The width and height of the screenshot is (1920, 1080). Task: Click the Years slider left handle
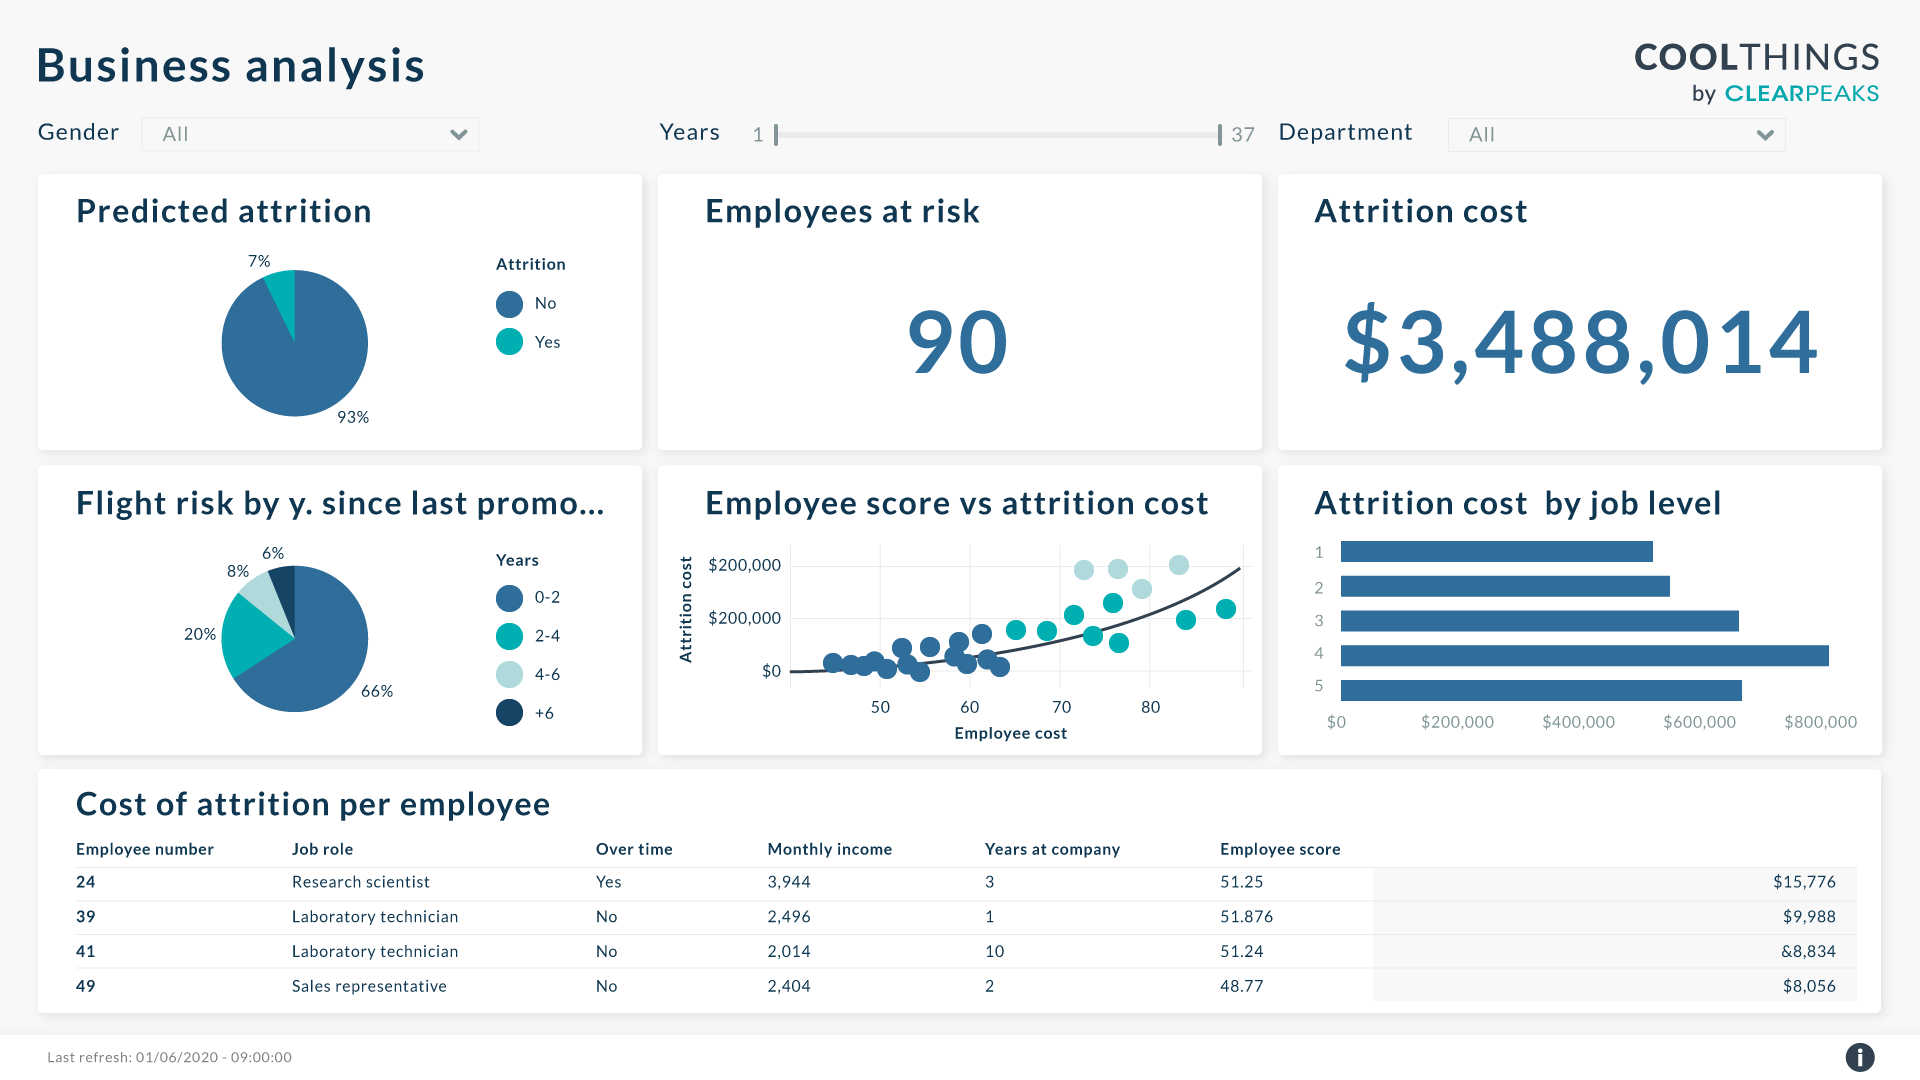click(776, 134)
